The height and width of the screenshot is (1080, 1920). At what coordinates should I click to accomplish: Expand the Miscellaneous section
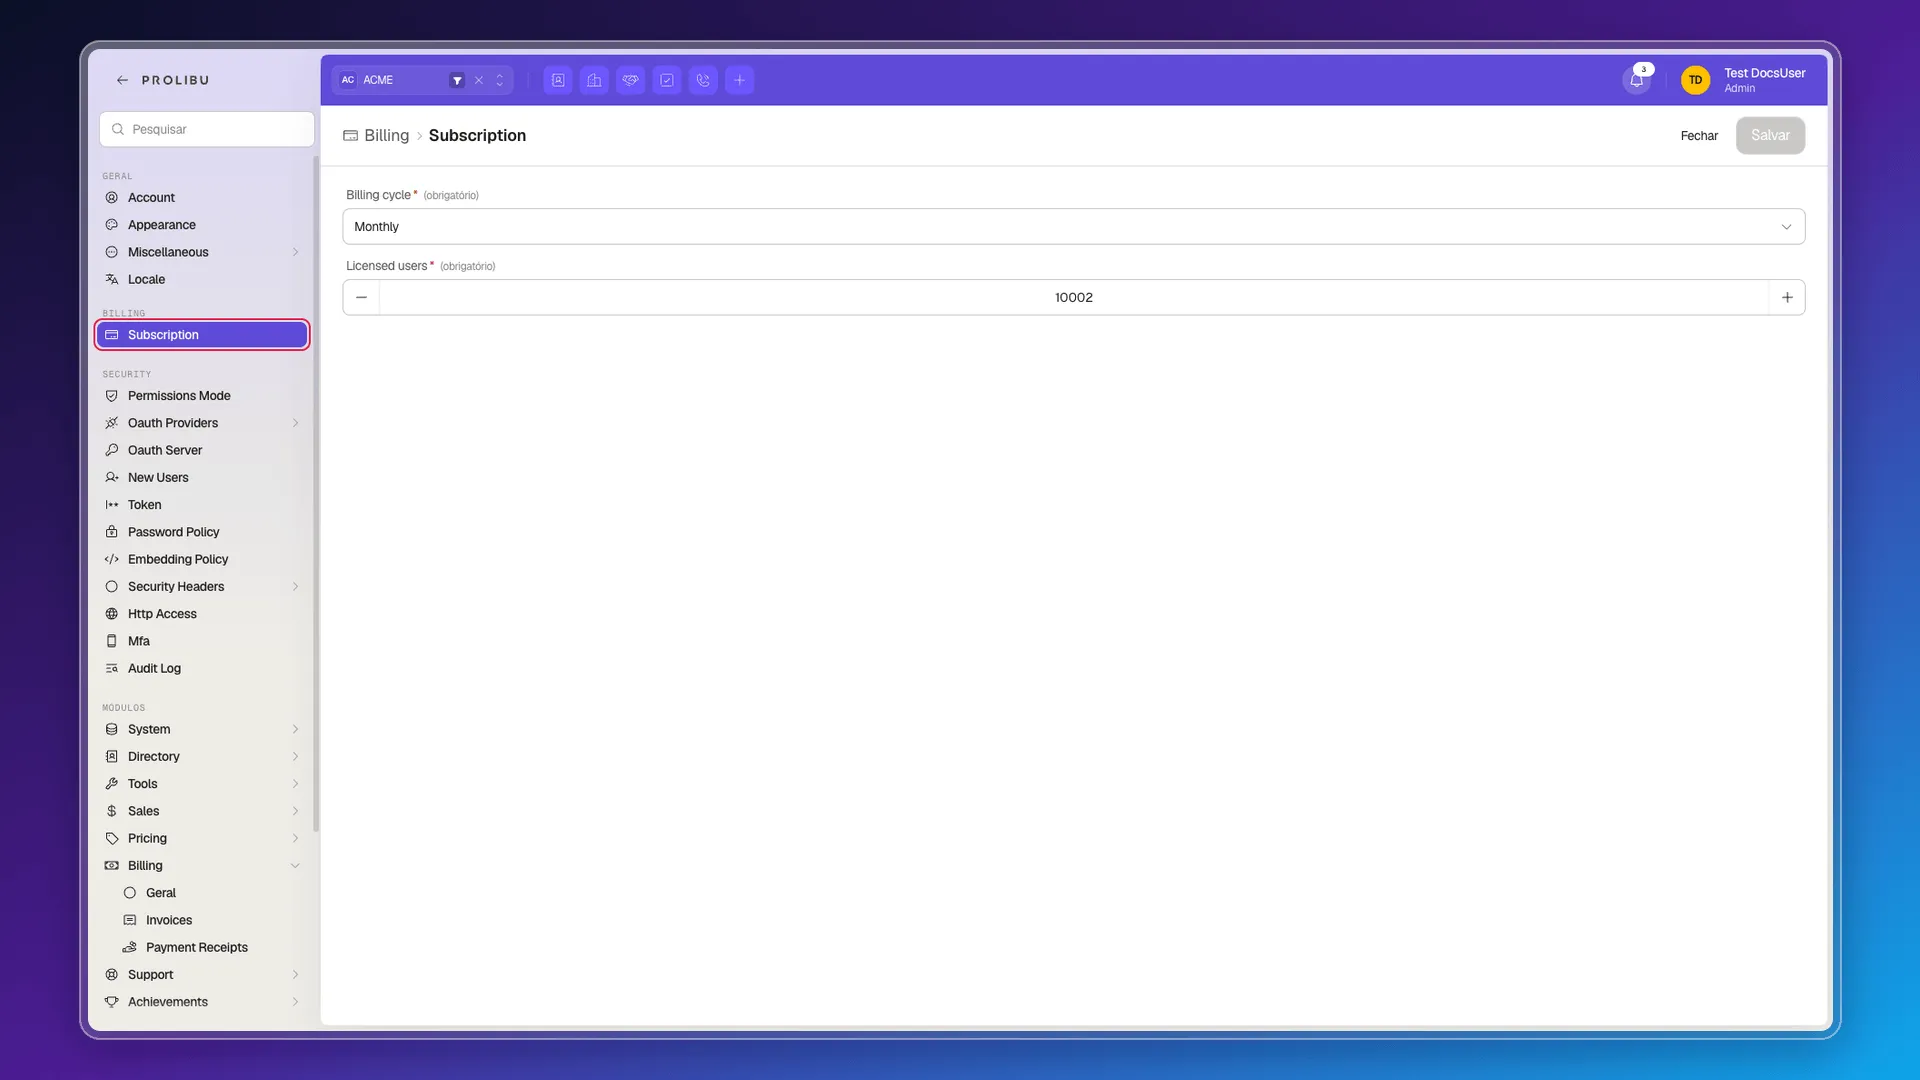(202, 252)
